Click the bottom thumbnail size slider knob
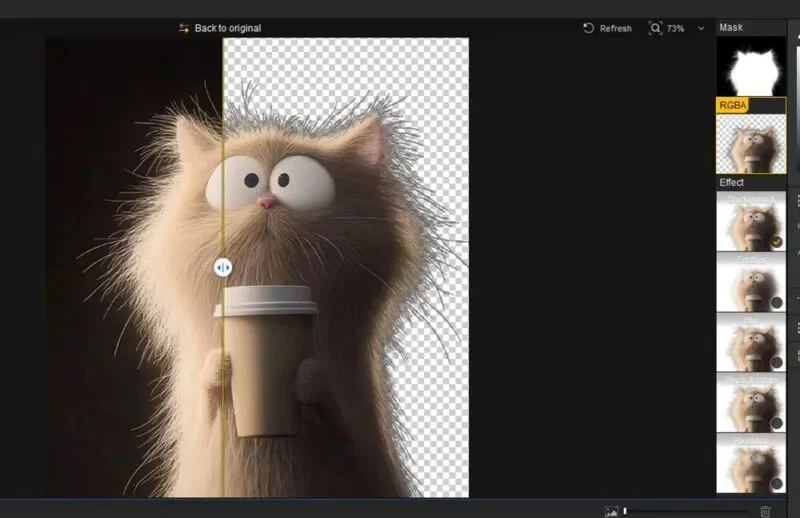The height and width of the screenshot is (518, 800). point(625,511)
